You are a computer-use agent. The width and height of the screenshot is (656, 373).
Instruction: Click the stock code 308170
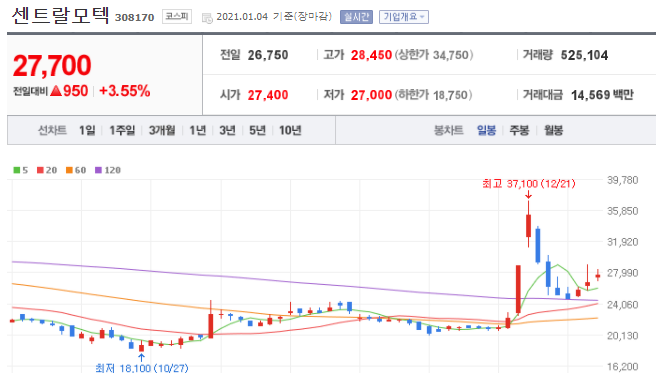pos(135,18)
